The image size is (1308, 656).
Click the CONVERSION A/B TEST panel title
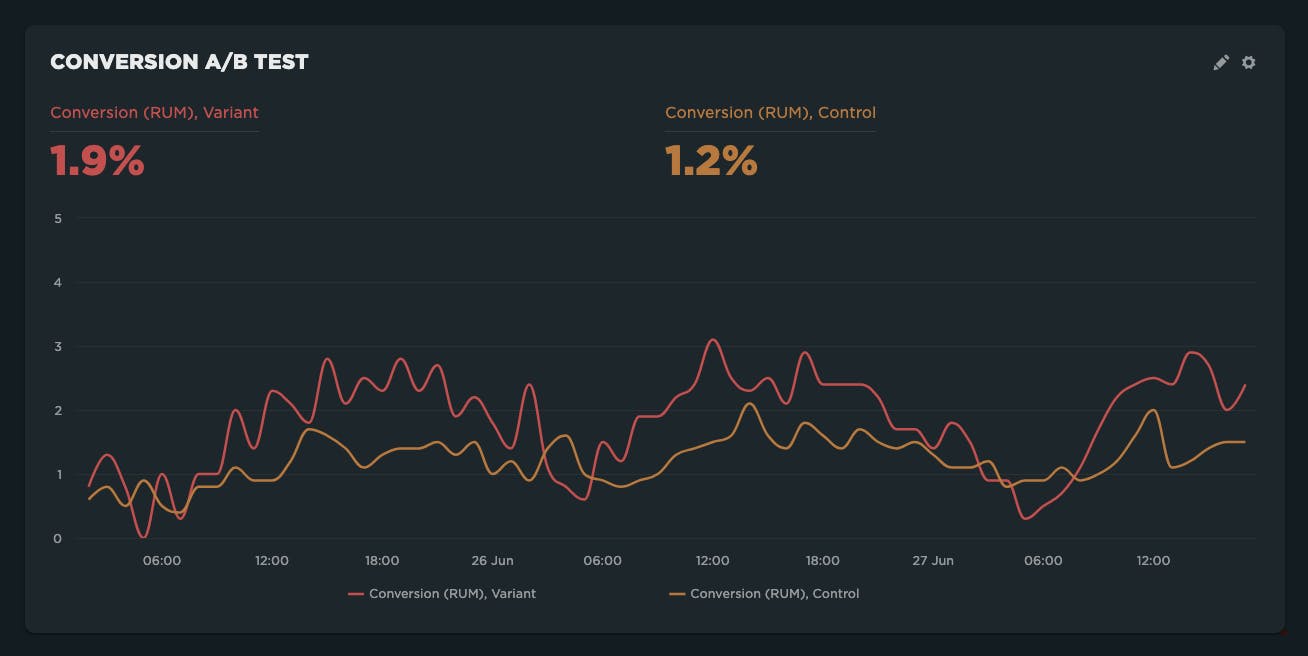(180, 61)
